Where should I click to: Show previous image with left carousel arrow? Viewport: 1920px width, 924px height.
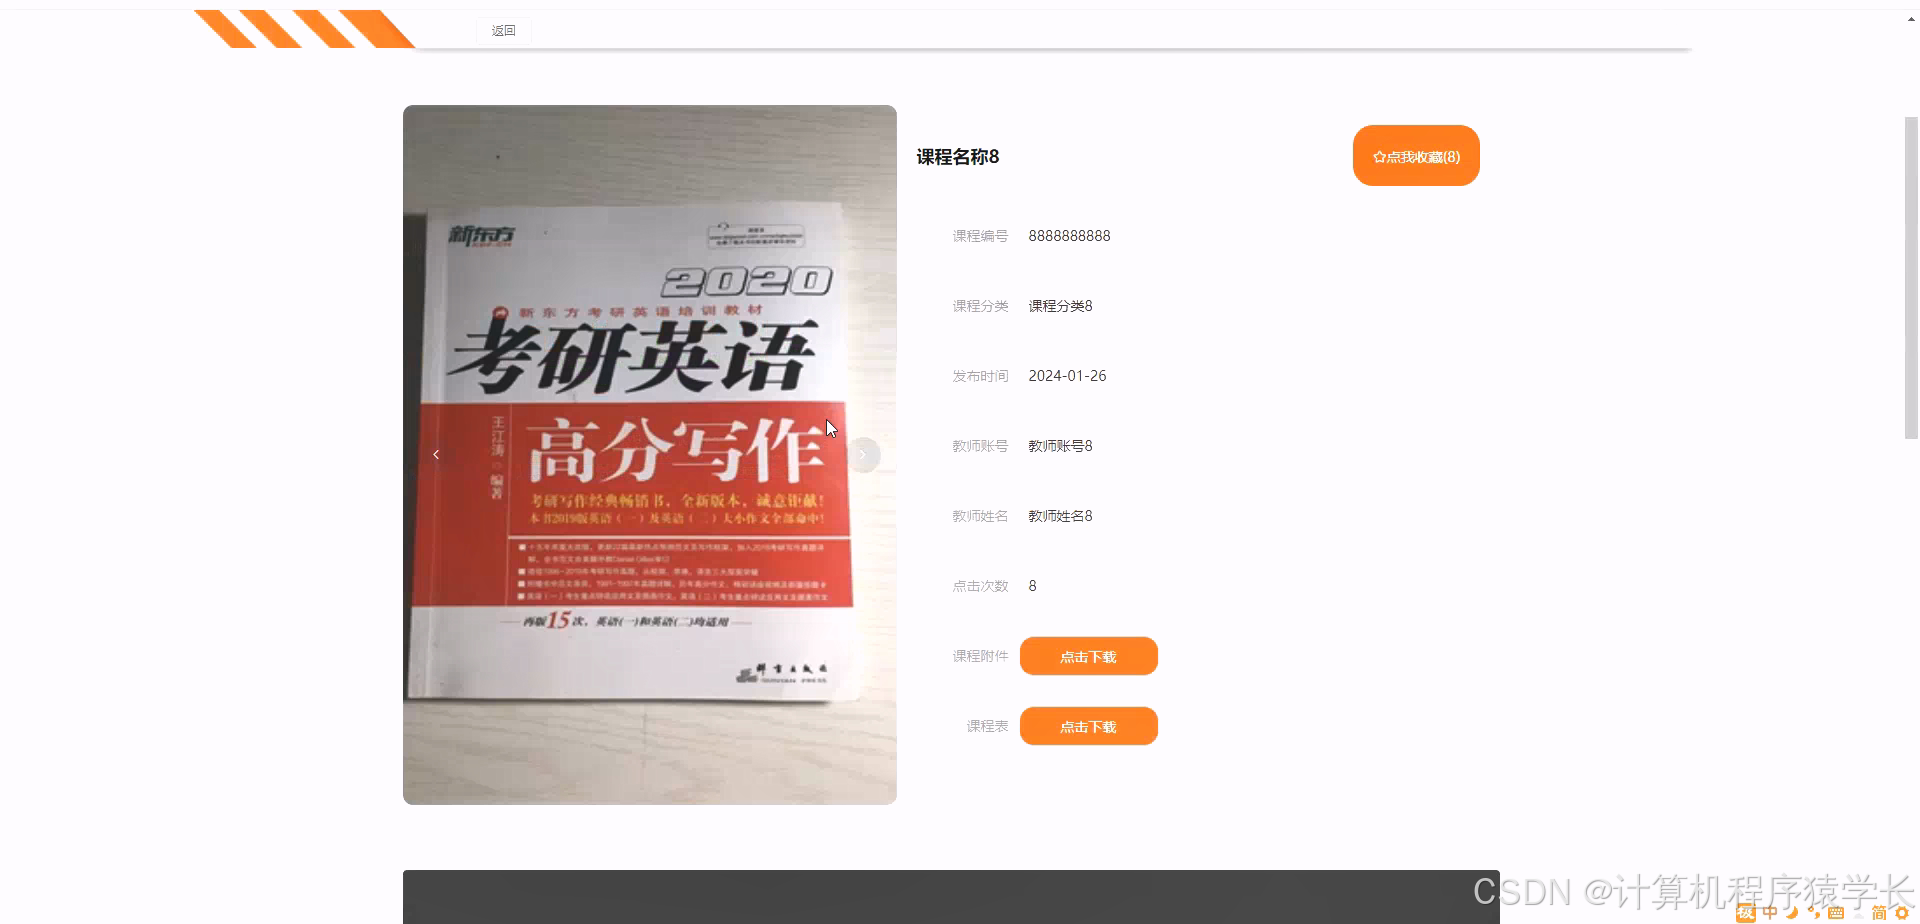click(x=436, y=455)
